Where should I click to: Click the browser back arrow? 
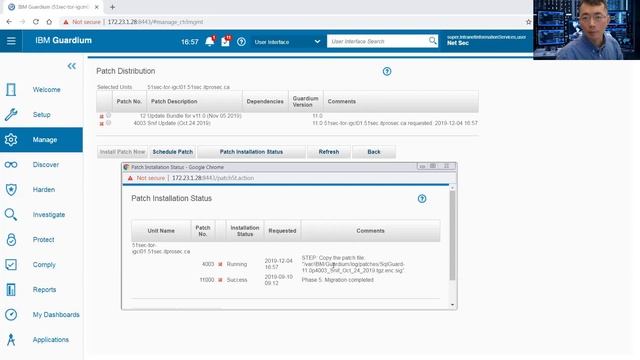click(9, 22)
